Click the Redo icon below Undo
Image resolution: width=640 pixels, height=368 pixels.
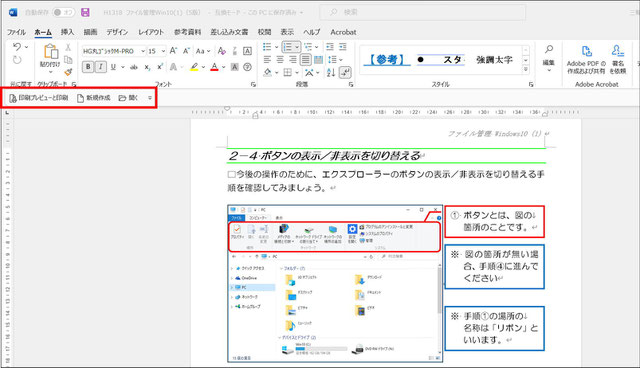(17, 60)
